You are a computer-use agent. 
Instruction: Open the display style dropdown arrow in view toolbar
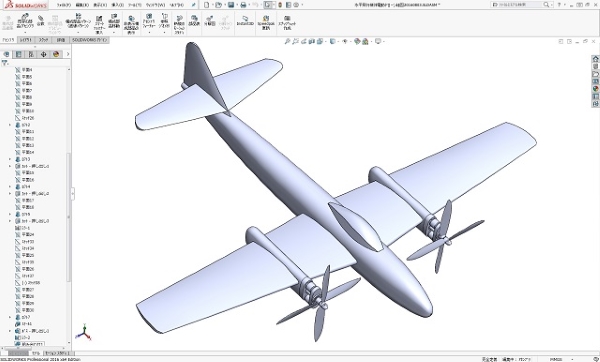click(337, 42)
